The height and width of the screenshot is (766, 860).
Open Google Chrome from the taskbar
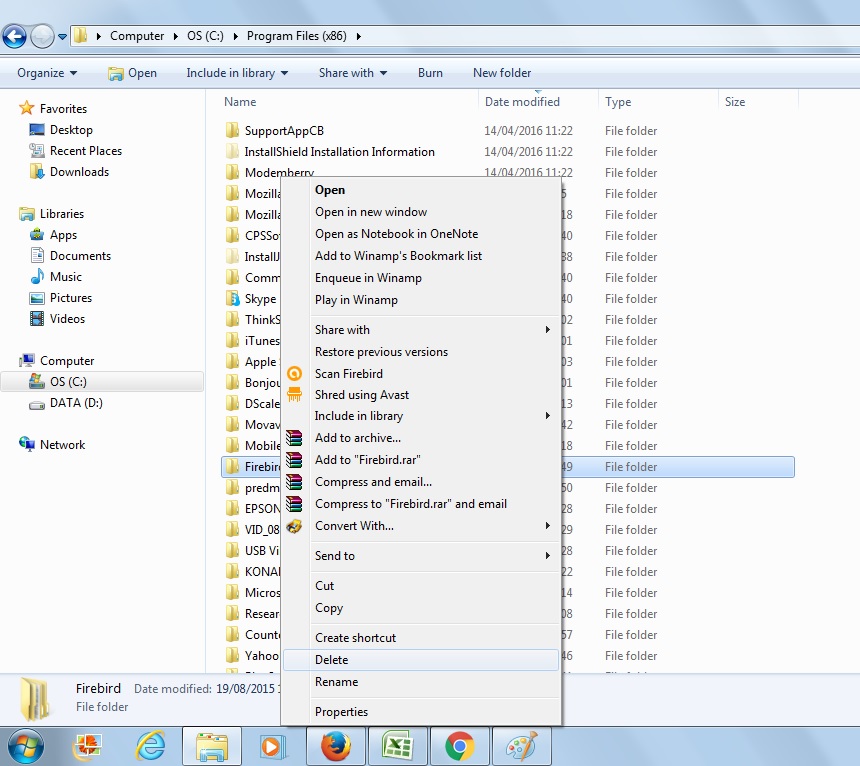pos(460,746)
